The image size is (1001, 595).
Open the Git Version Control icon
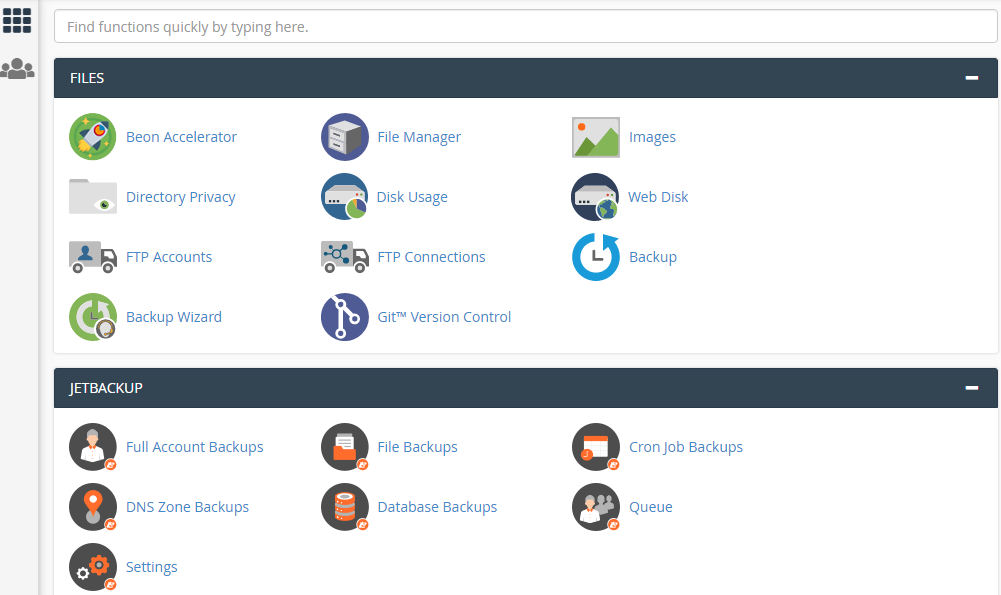[x=345, y=317]
